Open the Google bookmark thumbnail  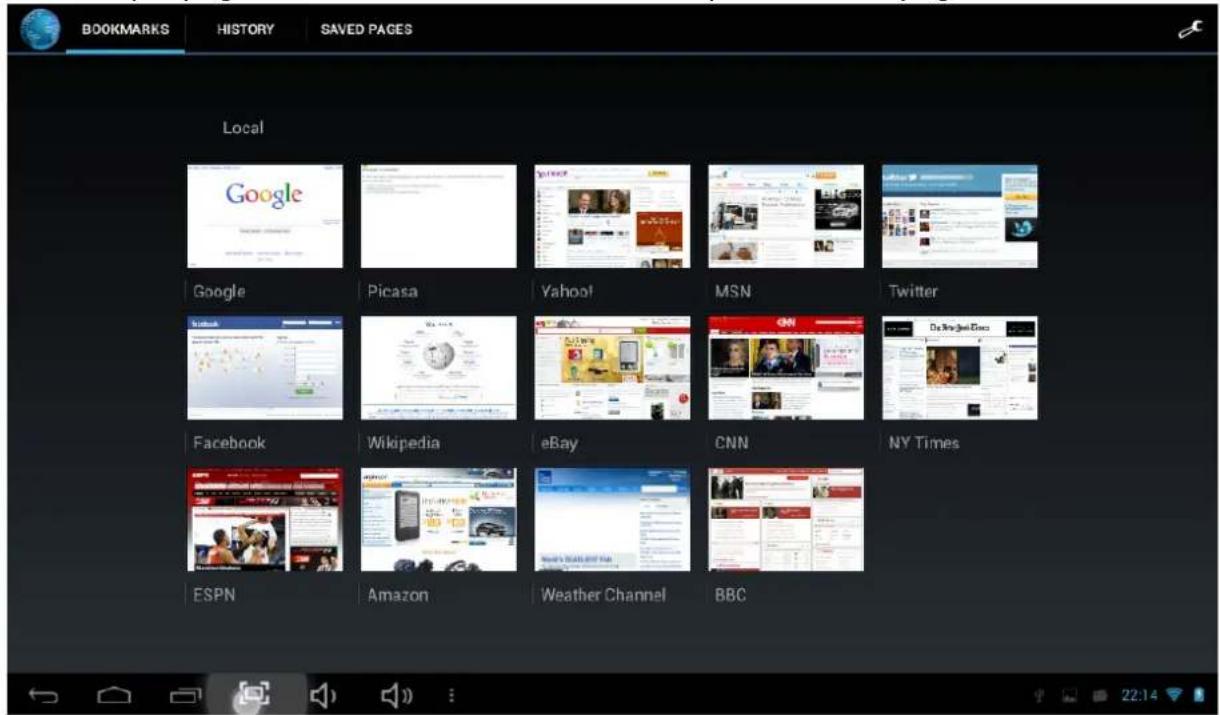[x=265, y=216]
